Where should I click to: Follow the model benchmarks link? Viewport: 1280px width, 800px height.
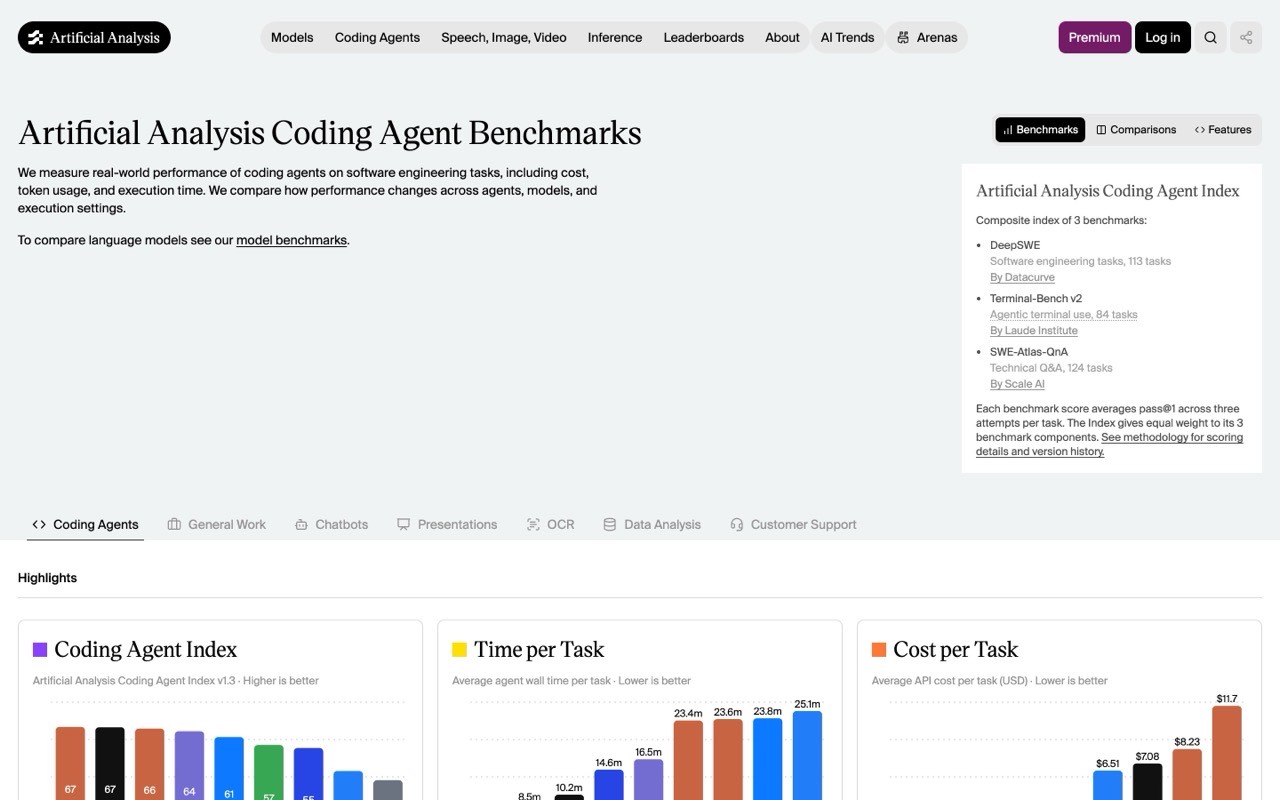(x=291, y=240)
